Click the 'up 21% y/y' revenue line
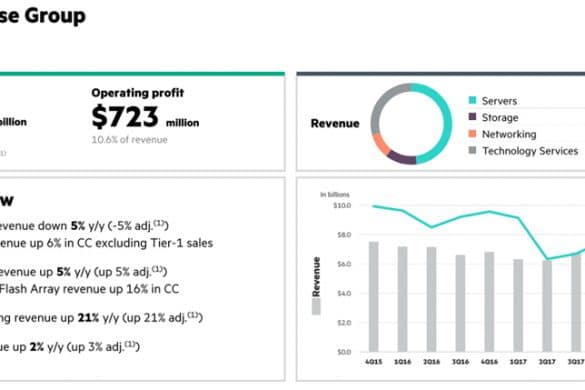This screenshot has height=390, width=585. pyautogui.click(x=101, y=318)
